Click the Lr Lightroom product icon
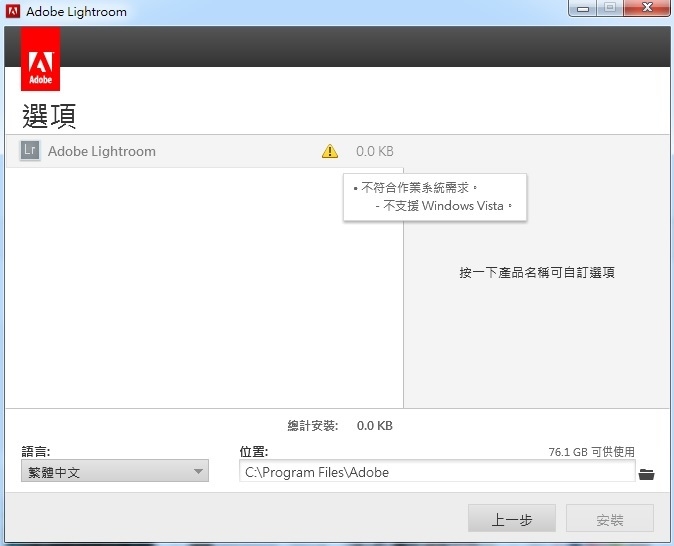 coord(30,150)
